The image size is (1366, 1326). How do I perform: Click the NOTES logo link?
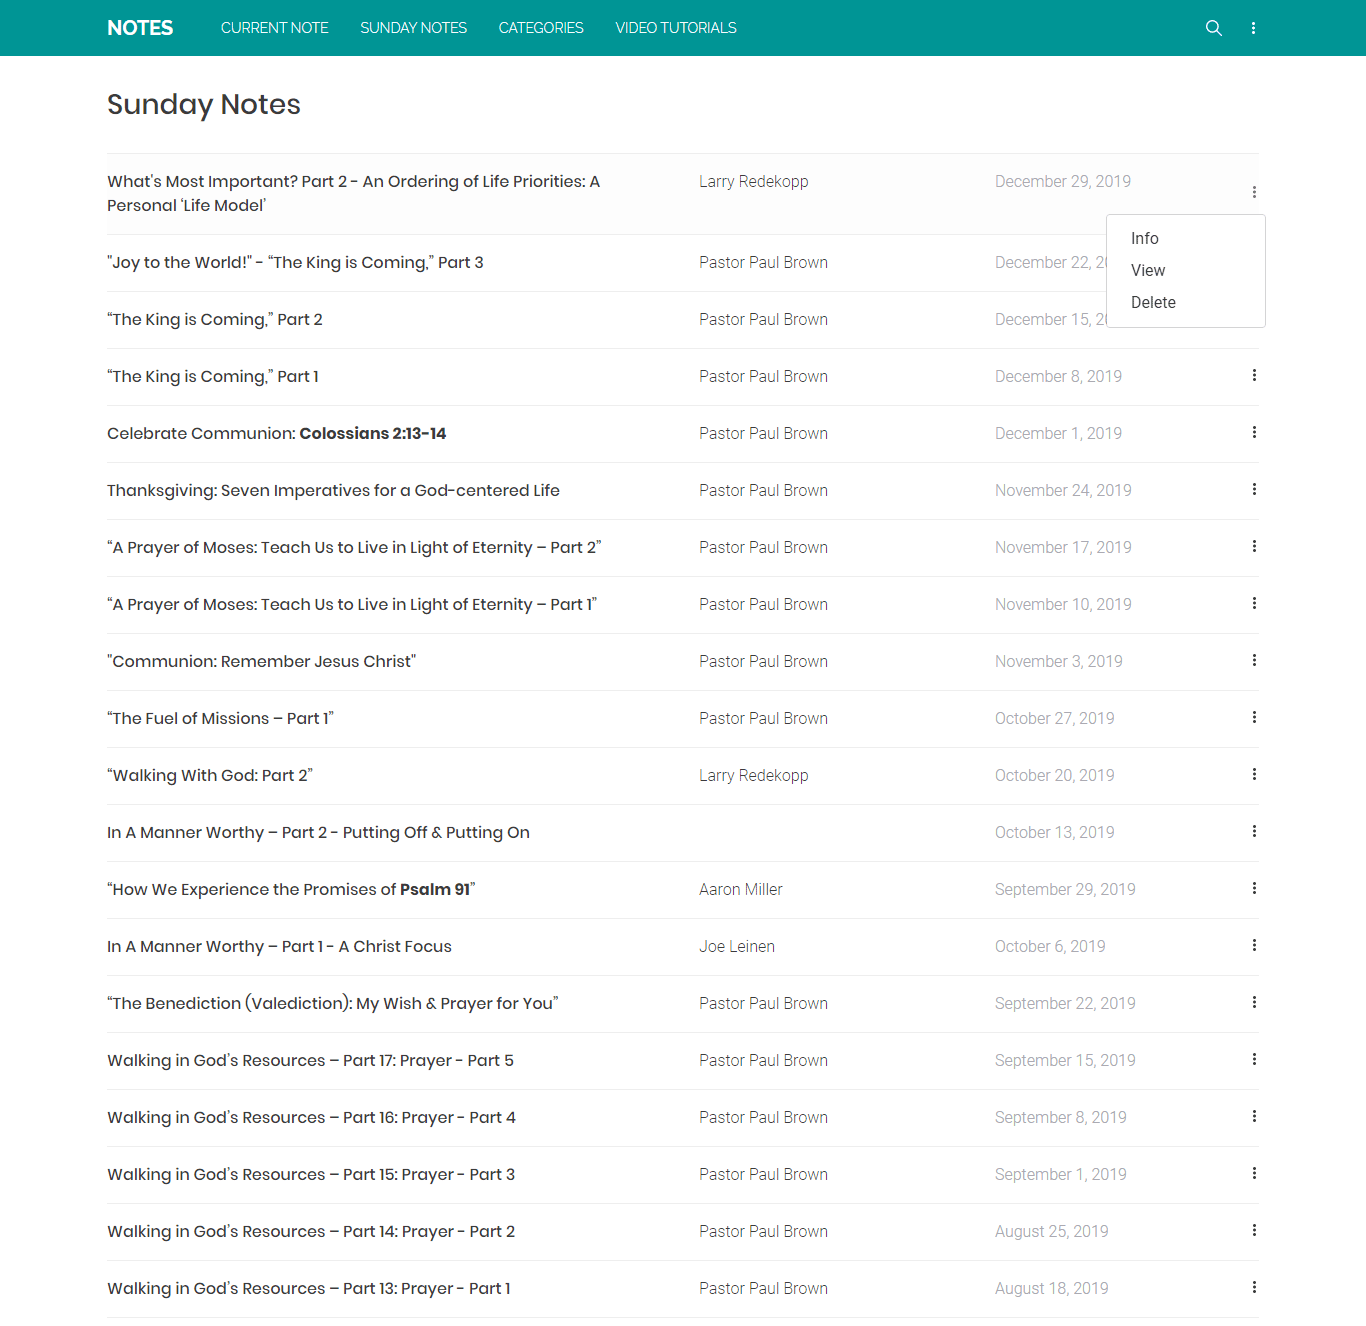(x=140, y=28)
